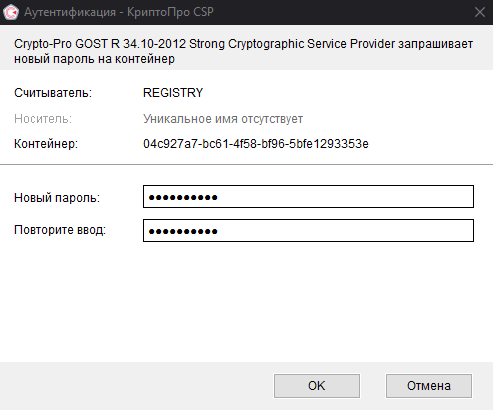Focus the Новый пароль input field
Image resolution: width=493 pixels, height=410 pixels.
pos(308,197)
